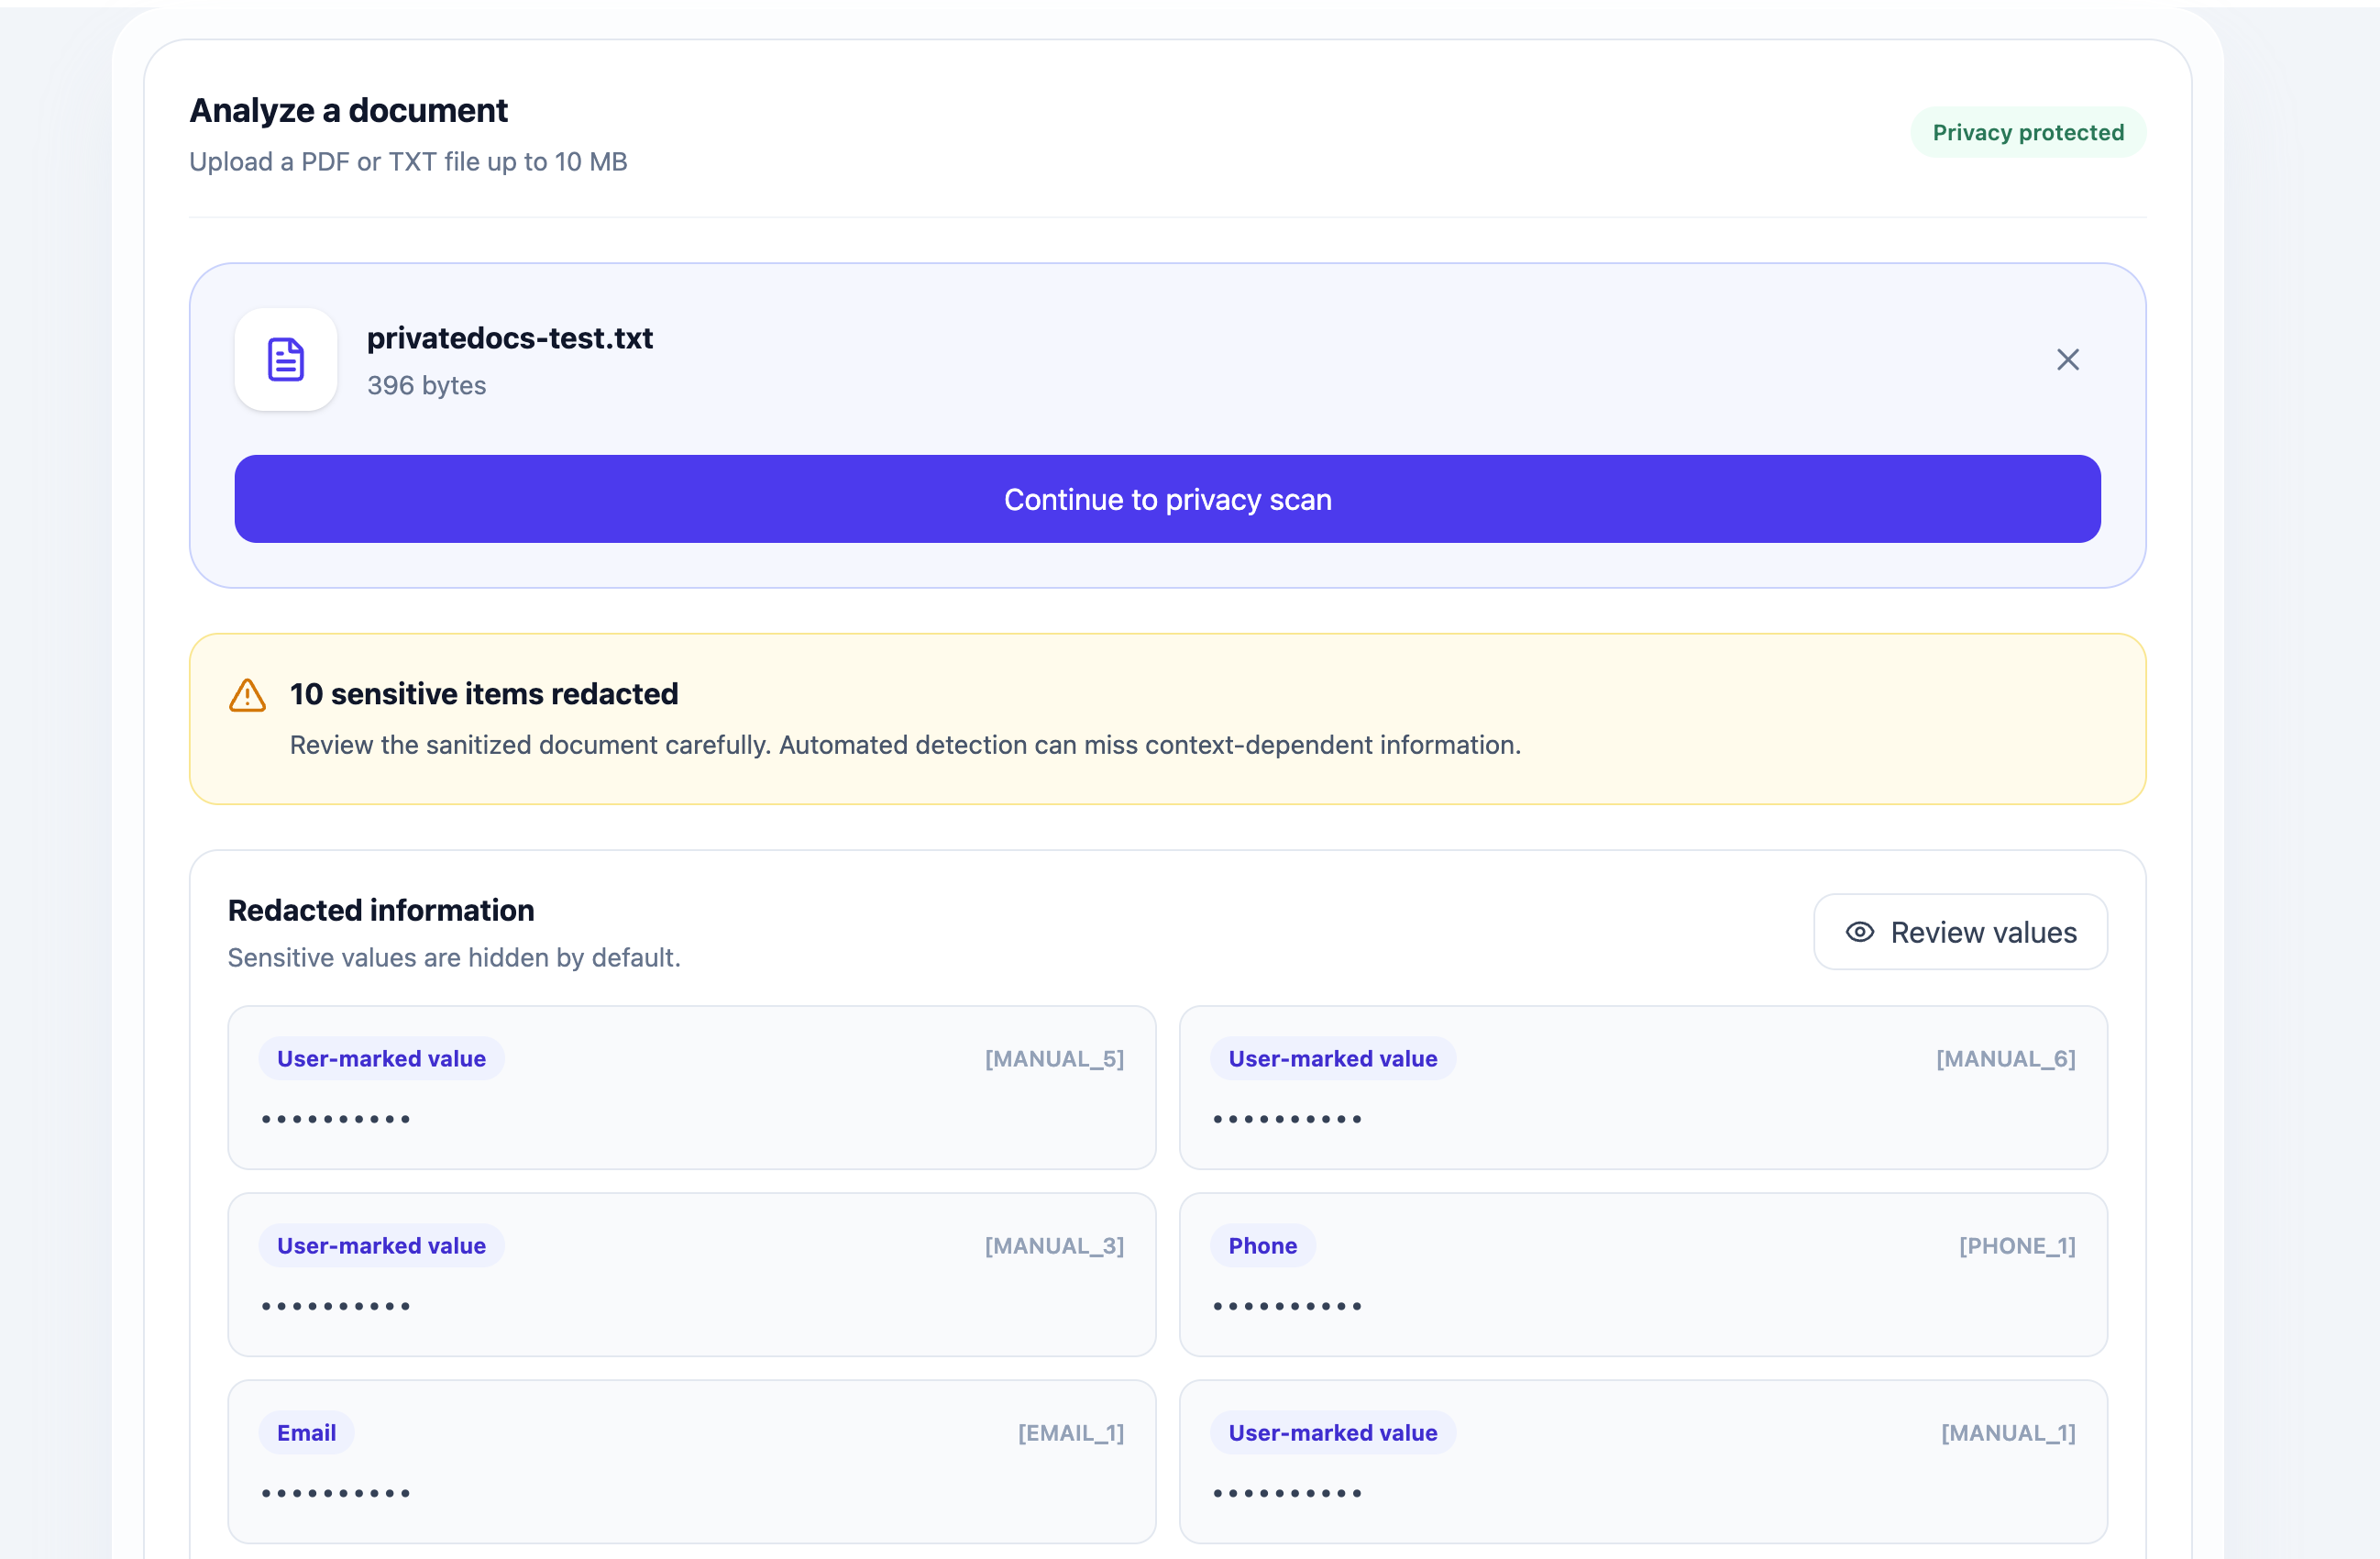Click the [MANUAL_5] placeholder tag
The width and height of the screenshot is (2380, 1559).
click(1054, 1058)
